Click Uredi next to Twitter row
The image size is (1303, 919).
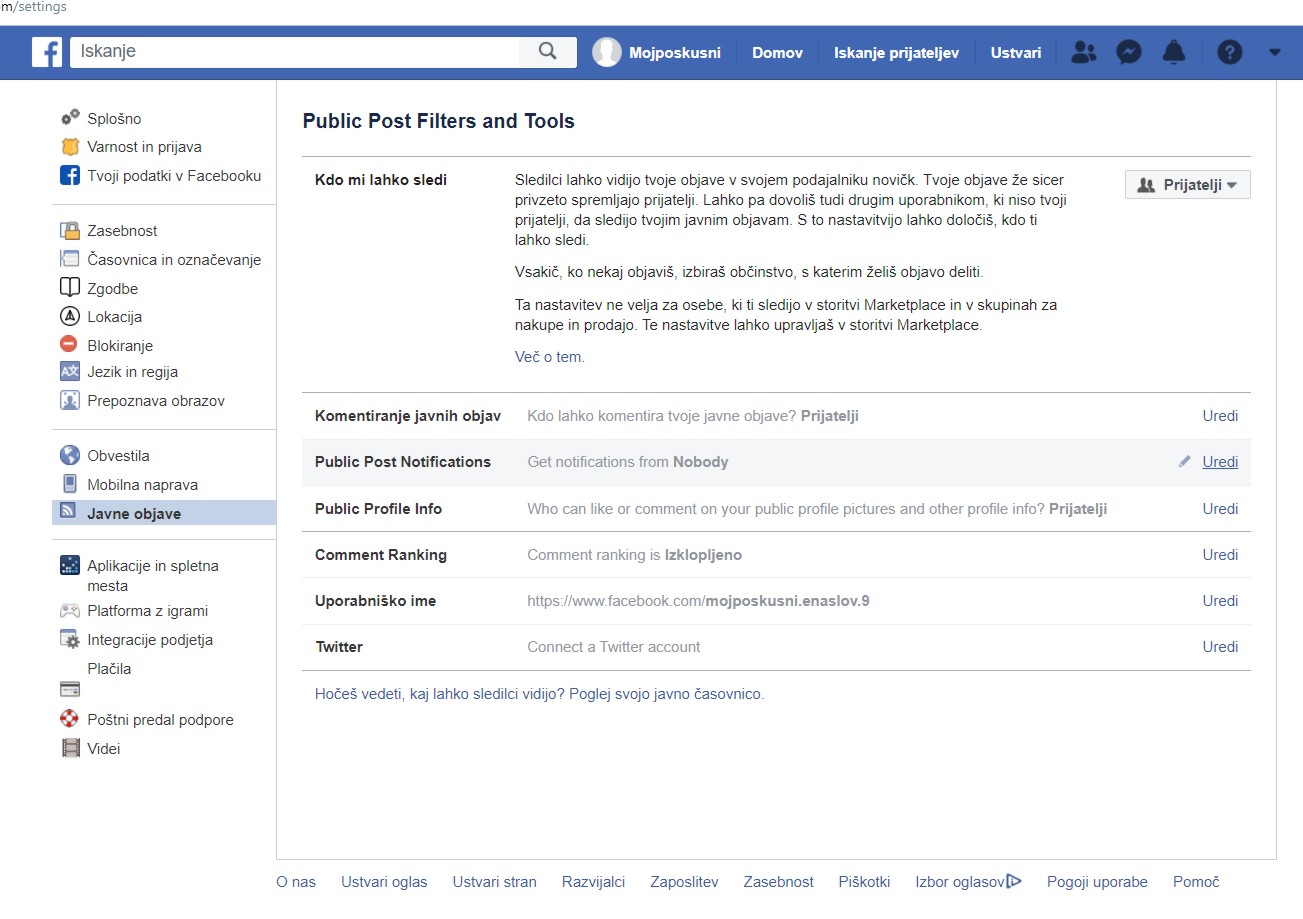click(x=1220, y=647)
